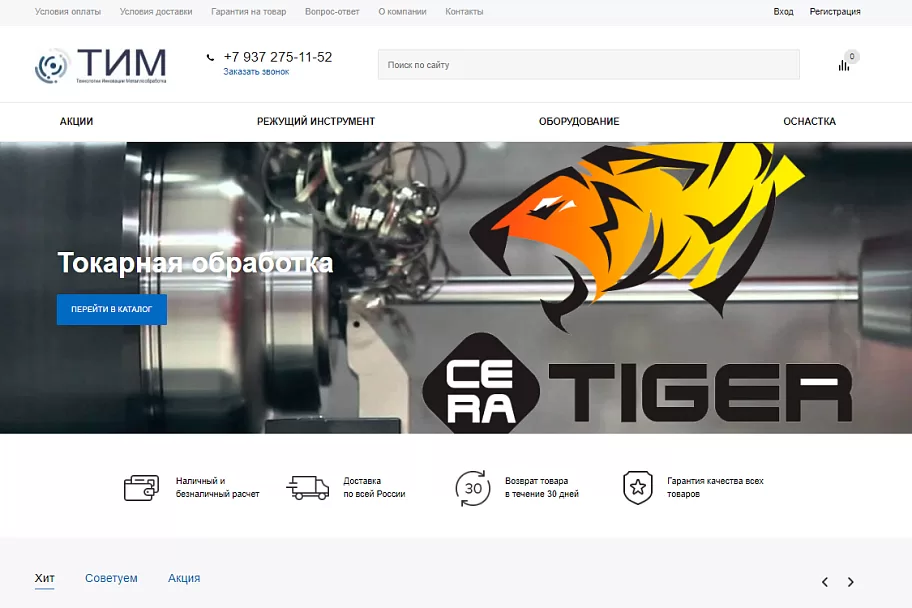Click the ТИМ company logo
Image resolution: width=912 pixels, height=608 pixels.
[x=101, y=65]
